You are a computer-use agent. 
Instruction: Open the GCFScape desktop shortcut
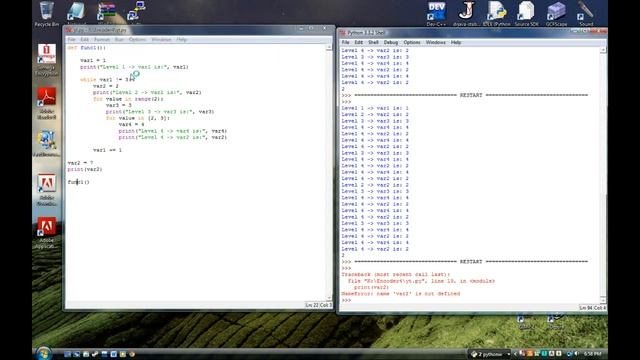[x=556, y=13]
